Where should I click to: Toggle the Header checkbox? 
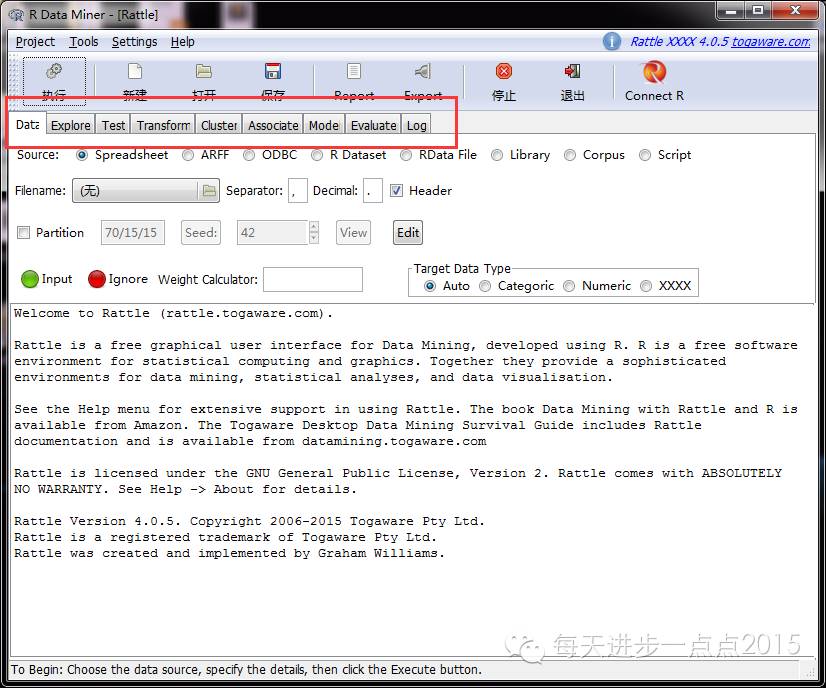pyautogui.click(x=396, y=191)
